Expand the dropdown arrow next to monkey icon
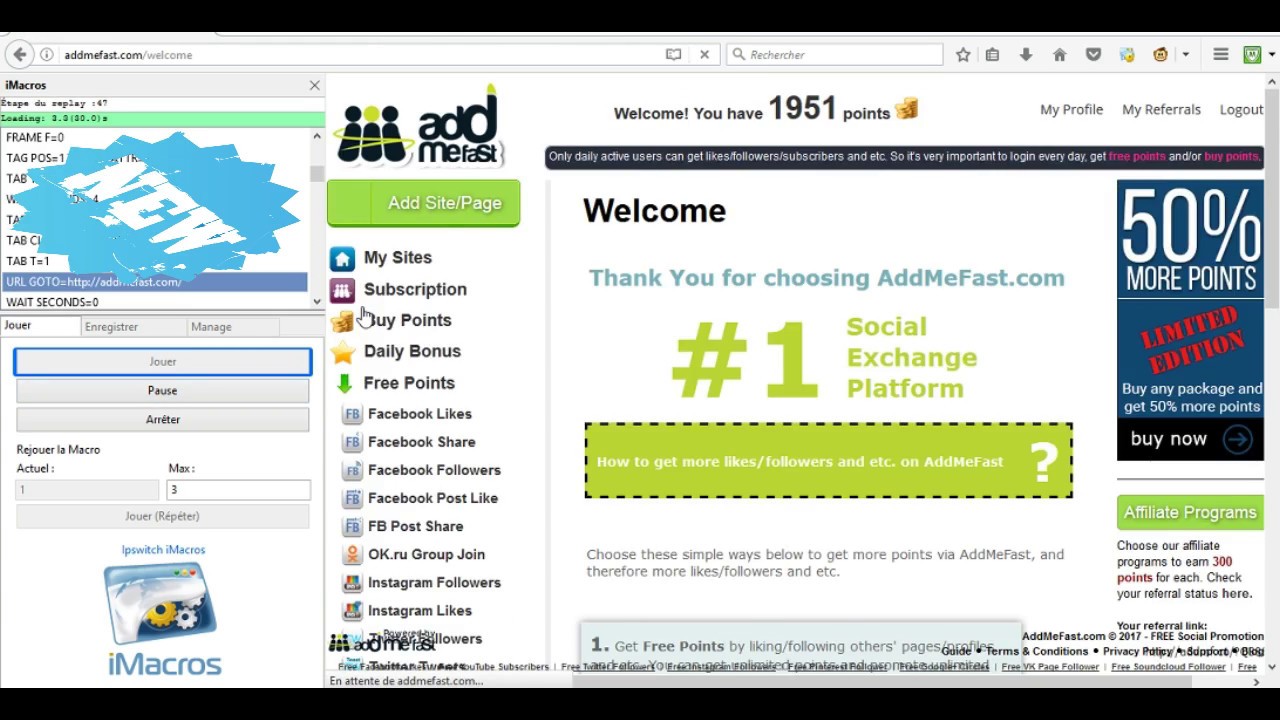Screen dimensions: 1280x720 coord(1185,55)
